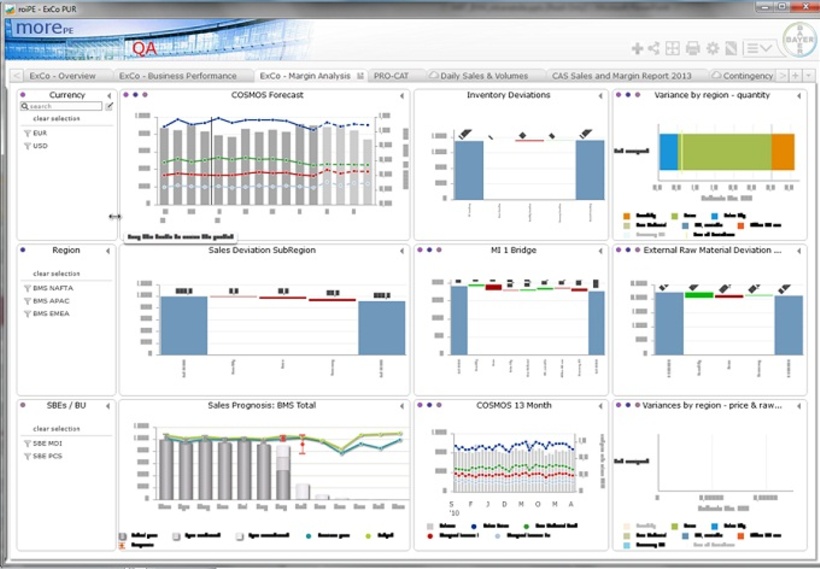The width and height of the screenshot is (820, 569).
Task: Click the purple dot in the Currency panel header
Action: [22, 95]
